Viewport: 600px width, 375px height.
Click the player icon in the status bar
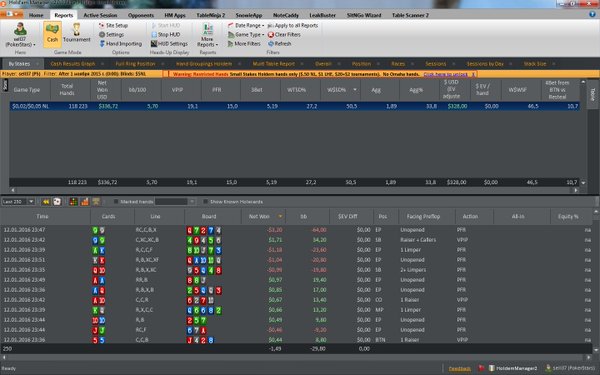click(548, 368)
